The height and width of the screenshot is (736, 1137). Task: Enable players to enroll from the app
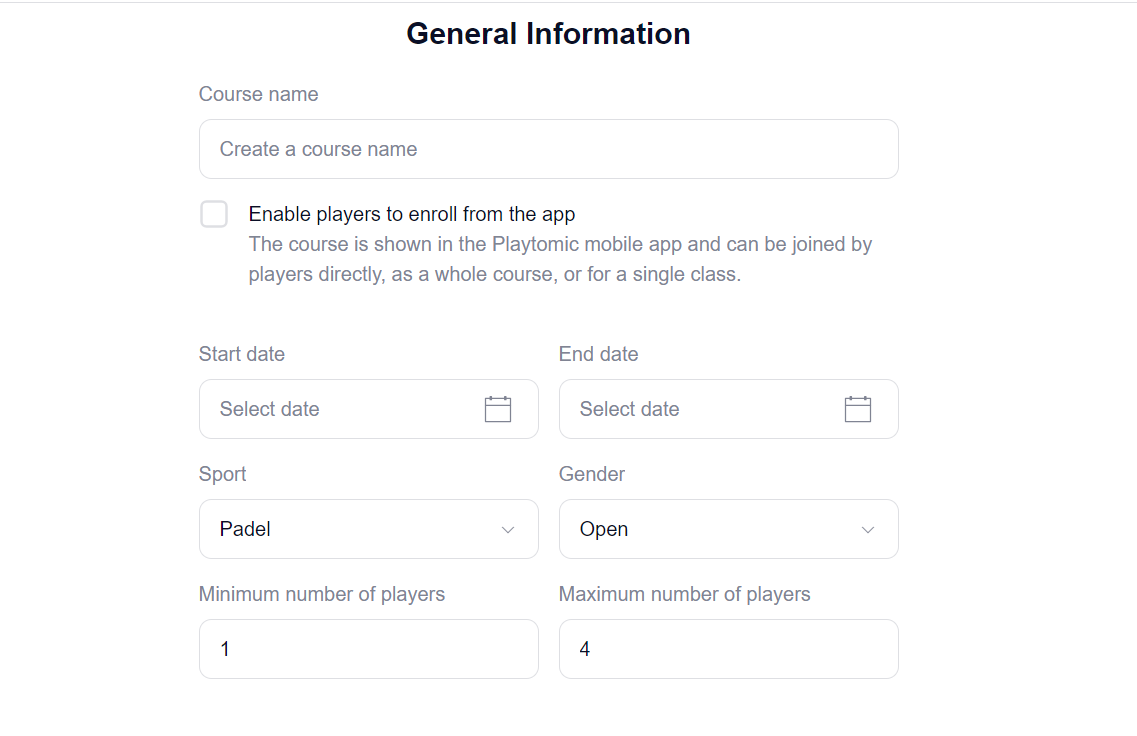(214, 213)
